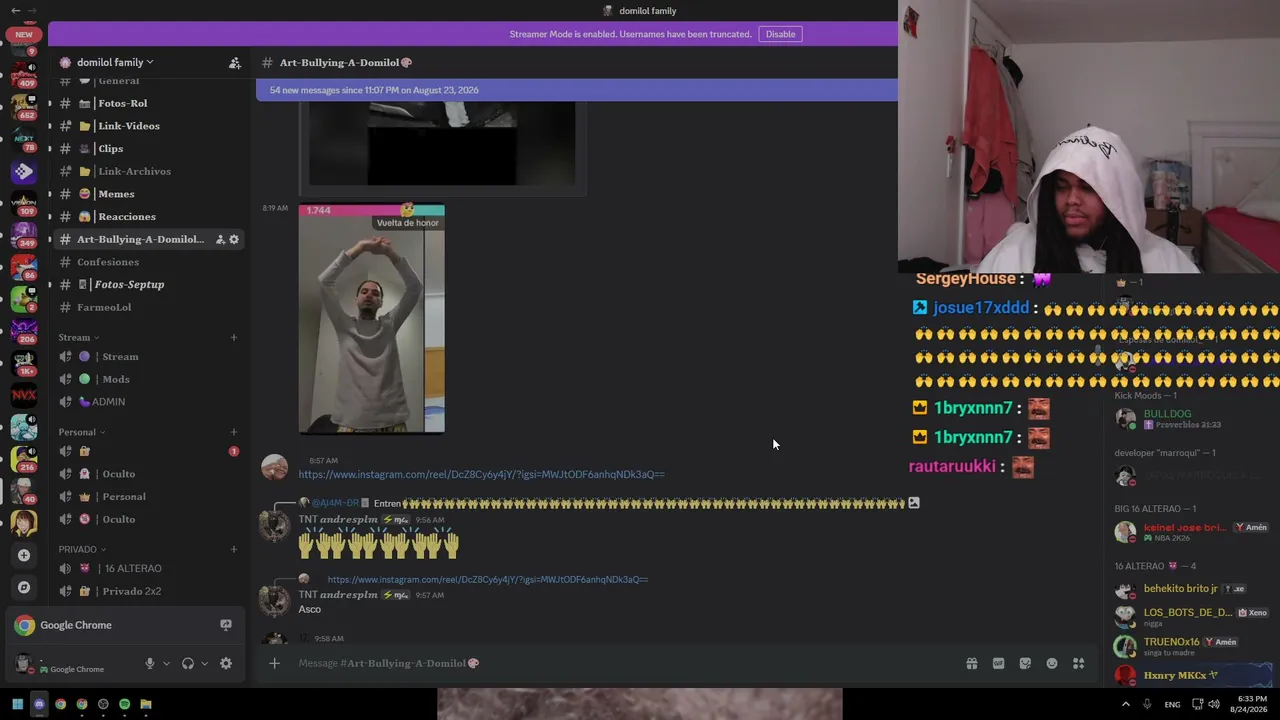The height and width of the screenshot is (720, 1280).
Task: Focus the Message #Art-Bullying-A-Domilol input box
Action: click(x=620, y=663)
